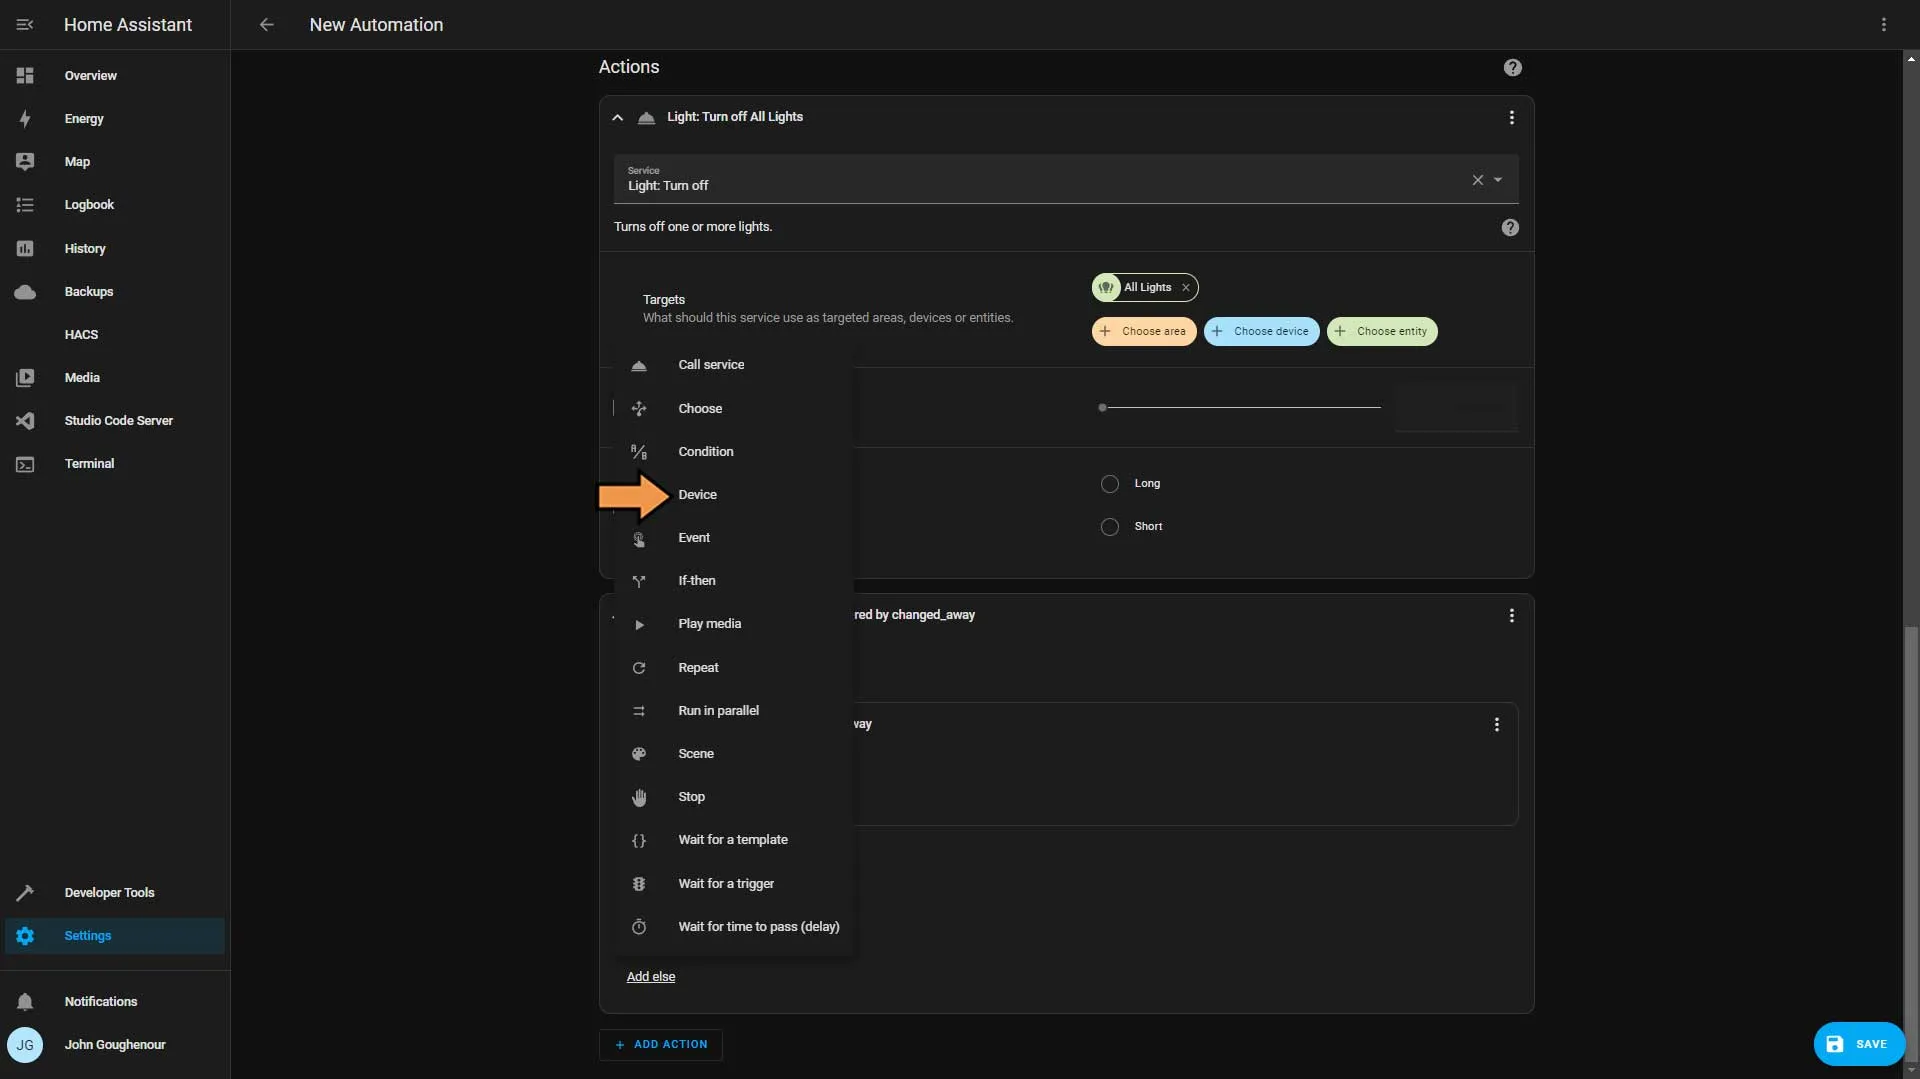This screenshot has width=1920, height=1079.
Task: Click the Choose area button
Action: pos(1143,331)
